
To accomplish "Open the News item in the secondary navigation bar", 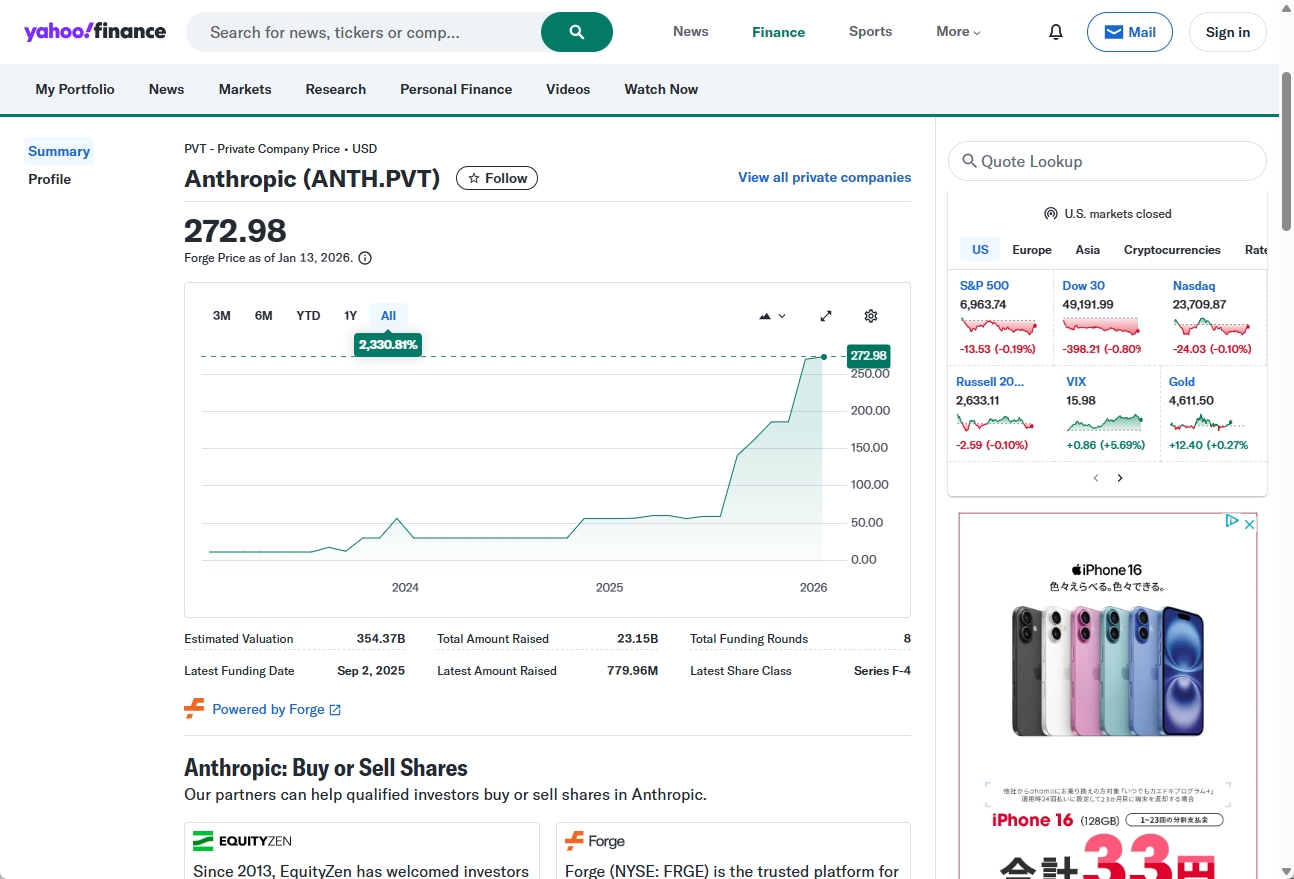I will click(167, 89).
